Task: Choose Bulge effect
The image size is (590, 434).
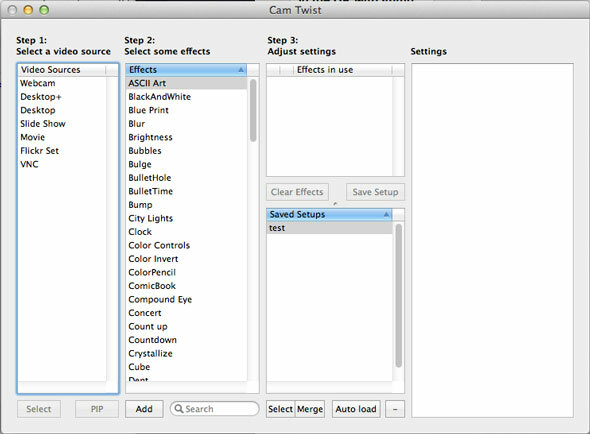Action: tap(186, 164)
